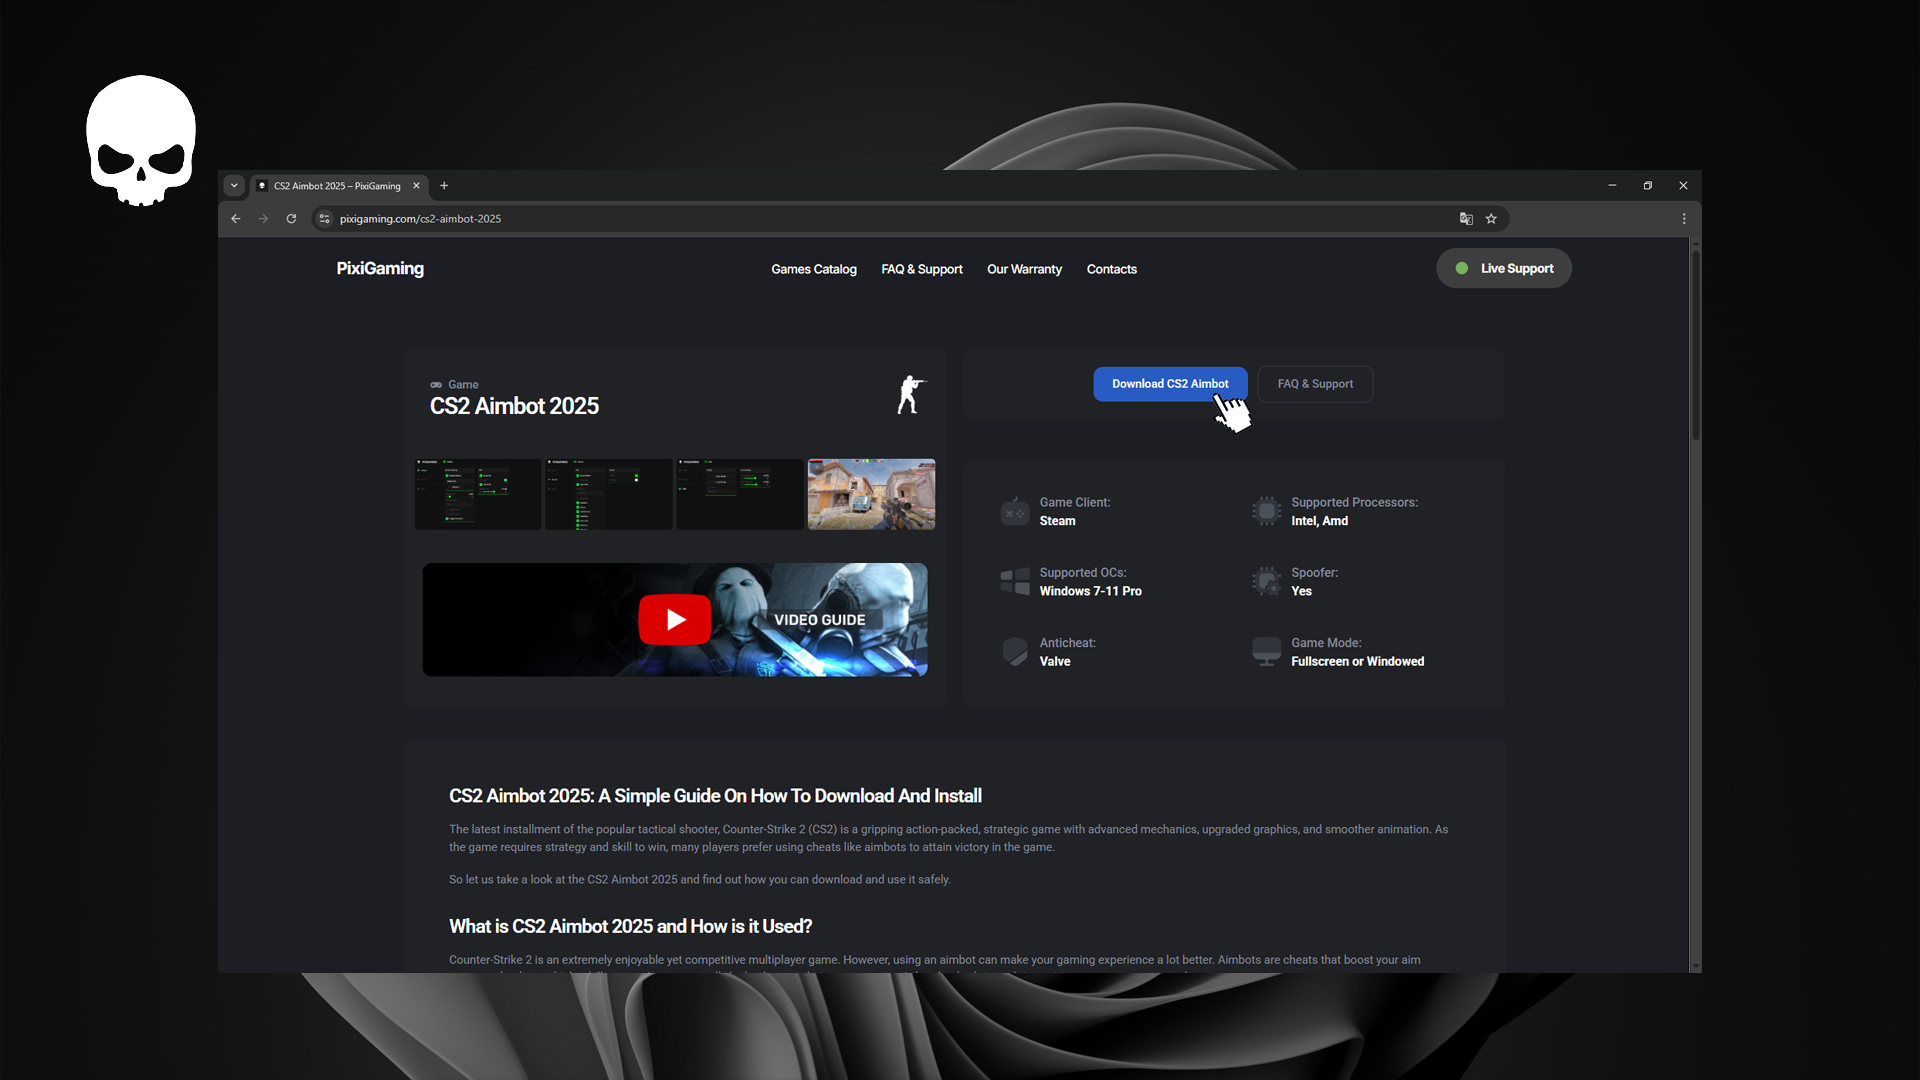The width and height of the screenshot is (1920, 1080).
Task: Open the second cheat menu screenshot thumbnail
Action: click(609, 494)
